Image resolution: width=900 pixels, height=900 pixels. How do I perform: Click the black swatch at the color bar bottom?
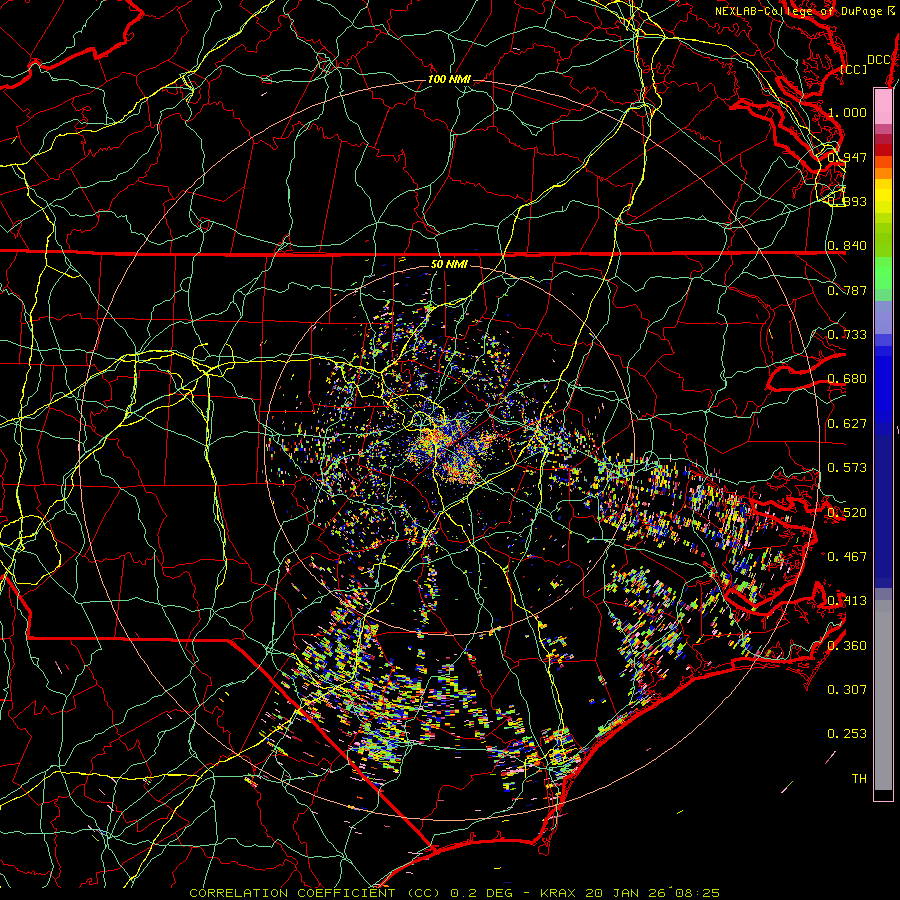(x=883, y=795)
